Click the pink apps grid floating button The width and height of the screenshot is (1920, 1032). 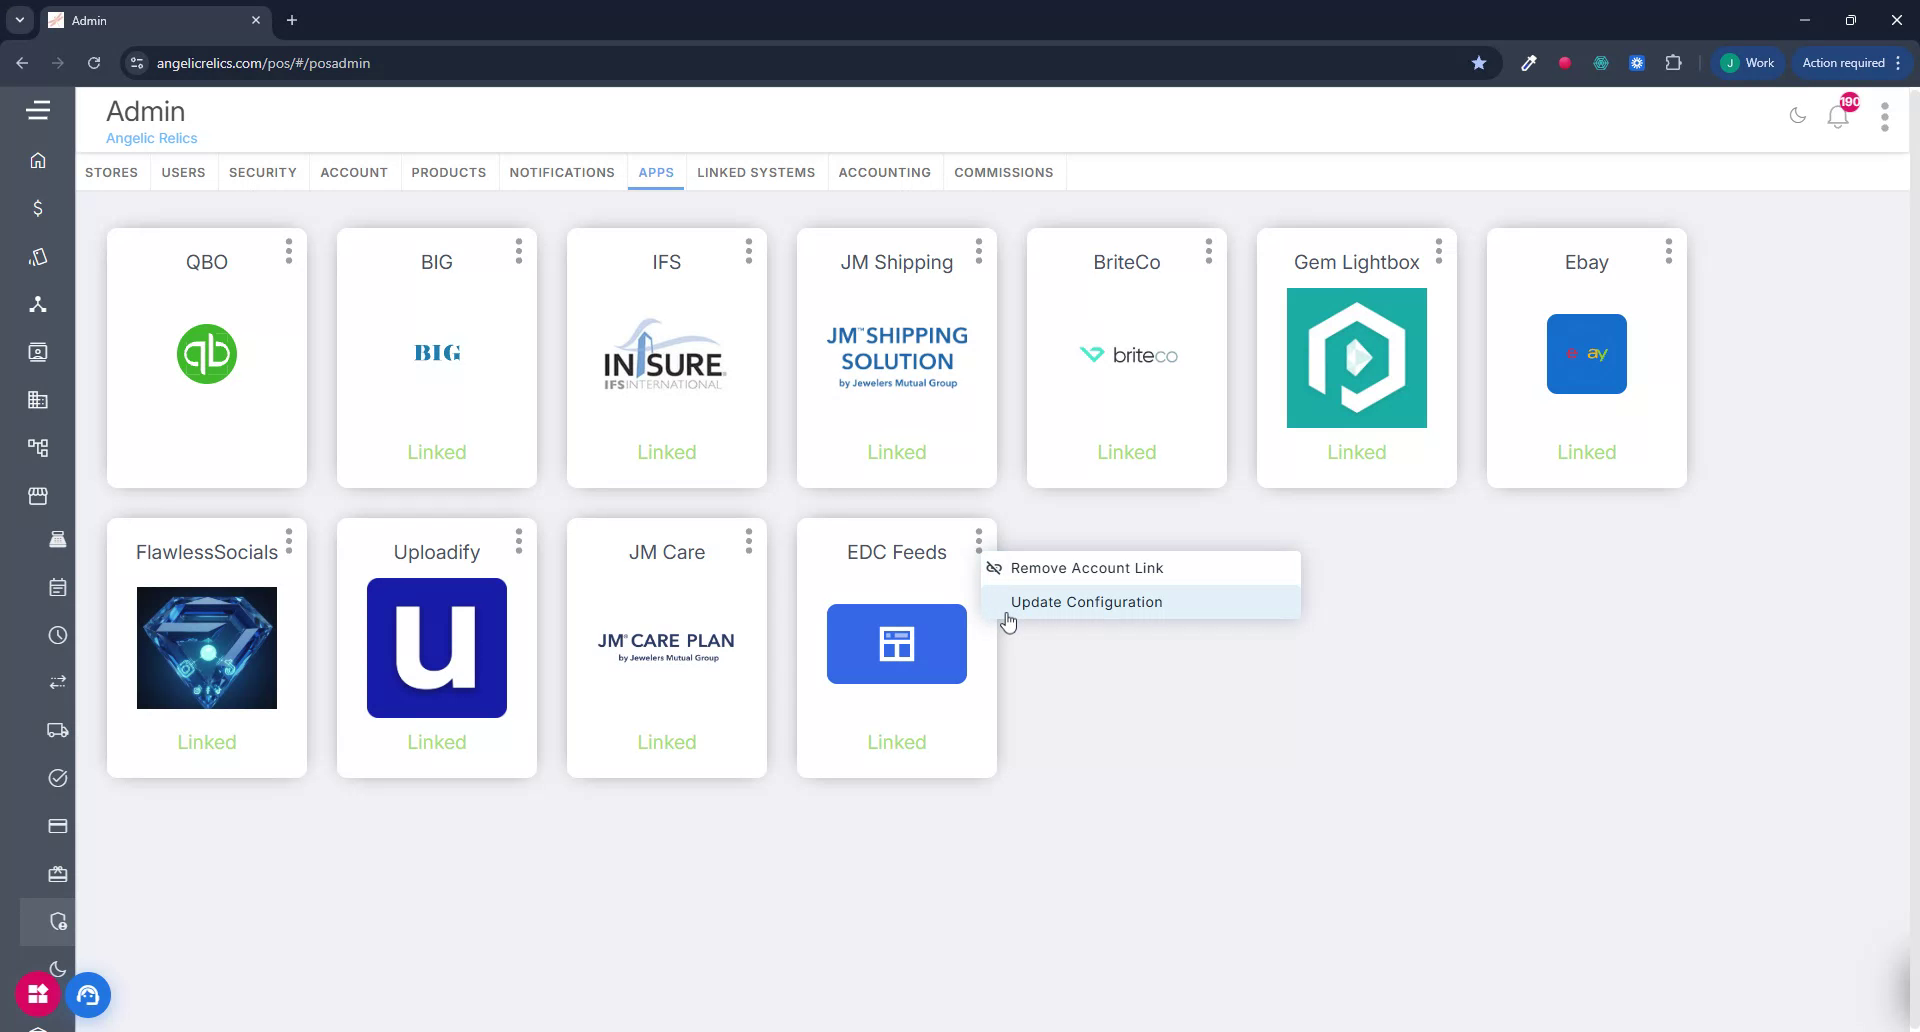[x=38, y=994]
